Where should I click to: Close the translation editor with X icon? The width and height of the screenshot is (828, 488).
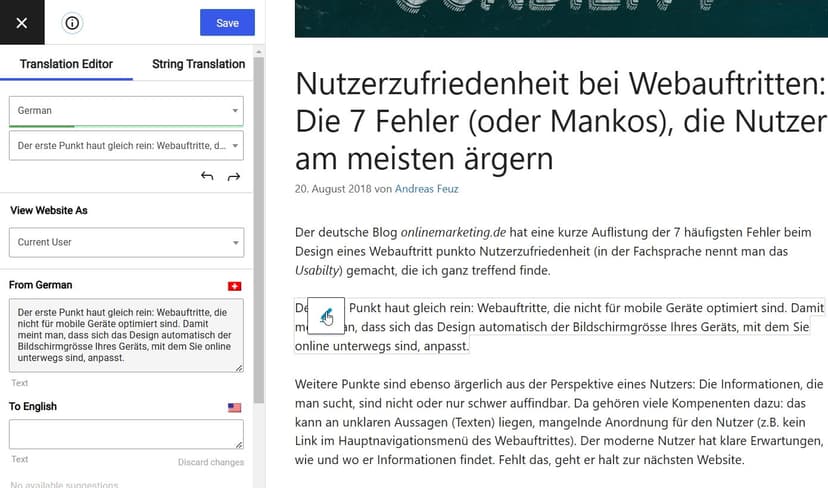(x=22, y=23)
